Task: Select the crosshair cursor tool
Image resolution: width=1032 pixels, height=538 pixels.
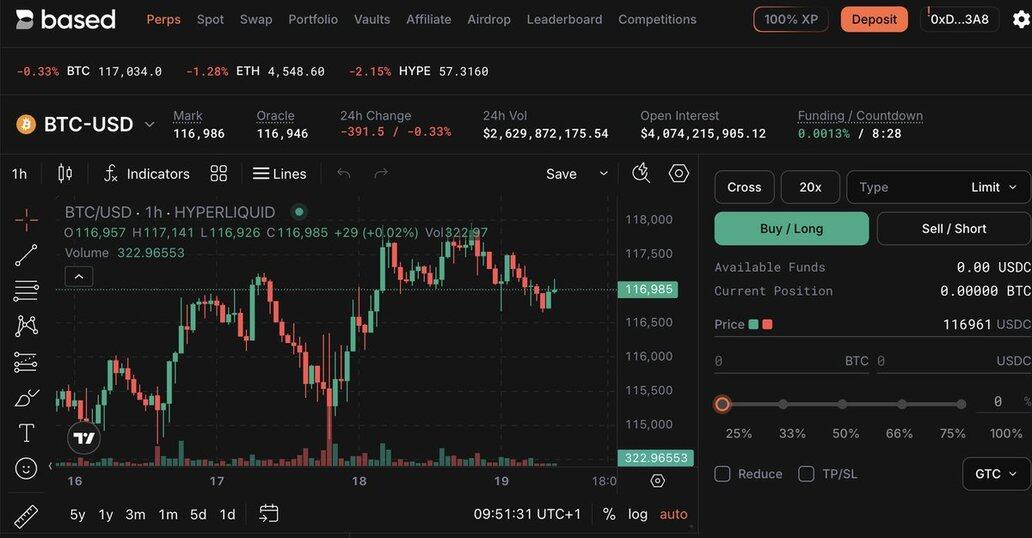Action: coord(26,220)
